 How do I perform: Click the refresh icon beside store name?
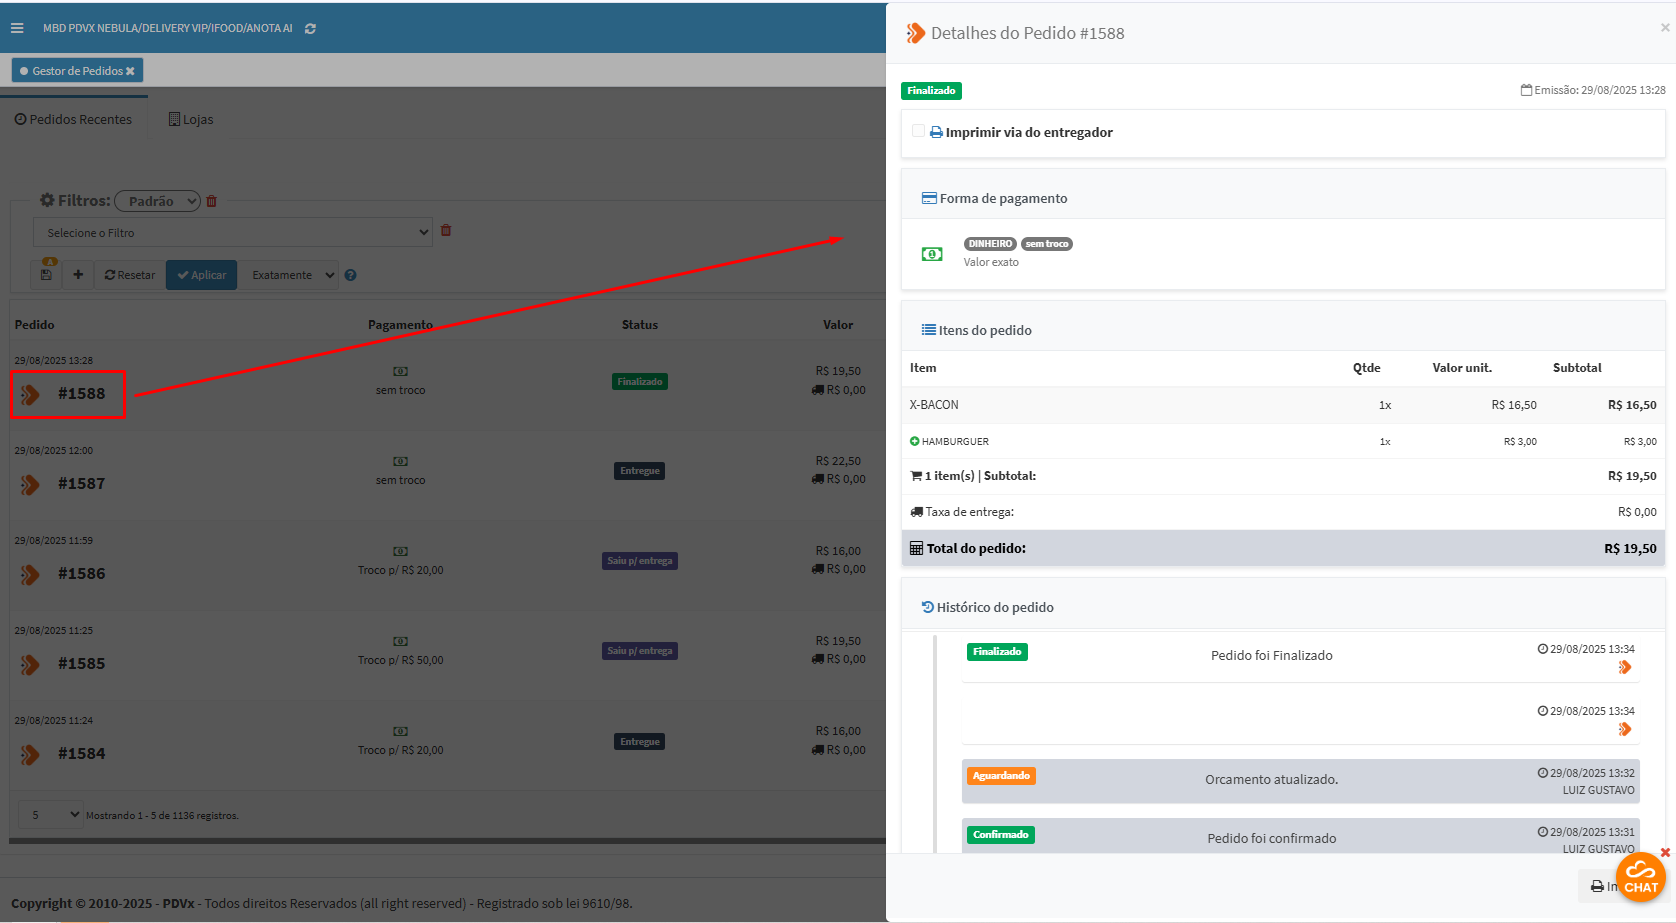point(310,29)
